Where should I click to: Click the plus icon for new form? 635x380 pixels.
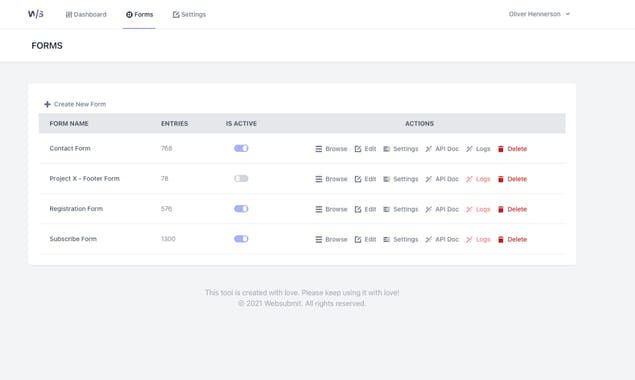point(47,104)
